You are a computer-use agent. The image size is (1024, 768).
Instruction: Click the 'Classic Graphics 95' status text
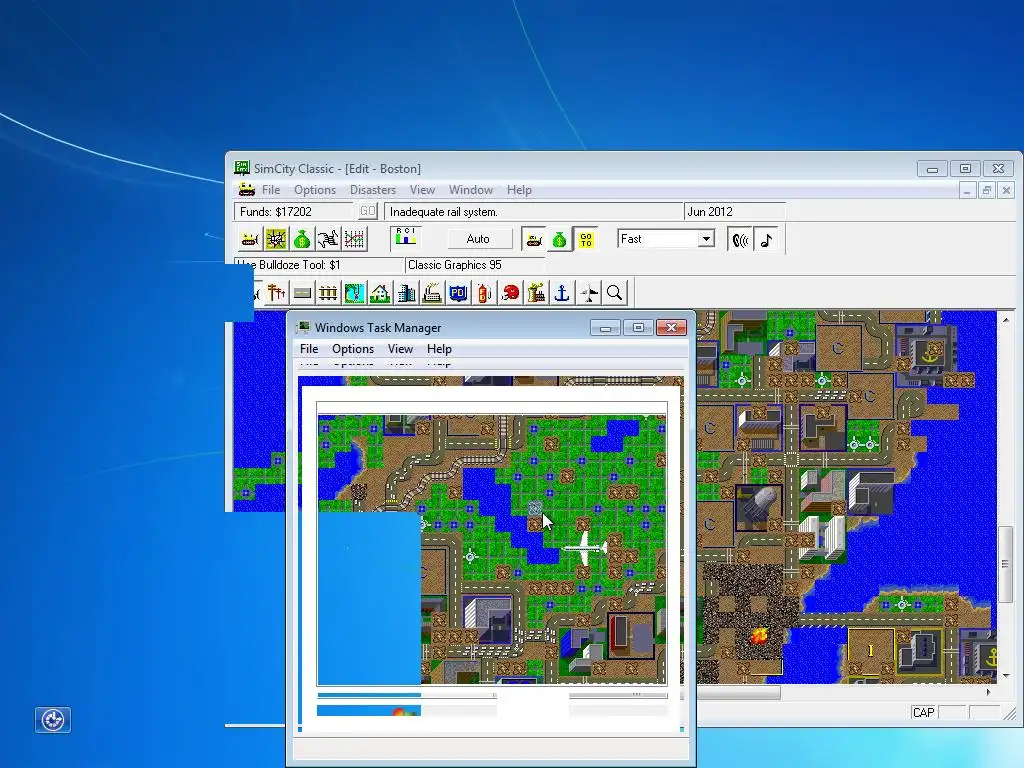tap(455, 264)
